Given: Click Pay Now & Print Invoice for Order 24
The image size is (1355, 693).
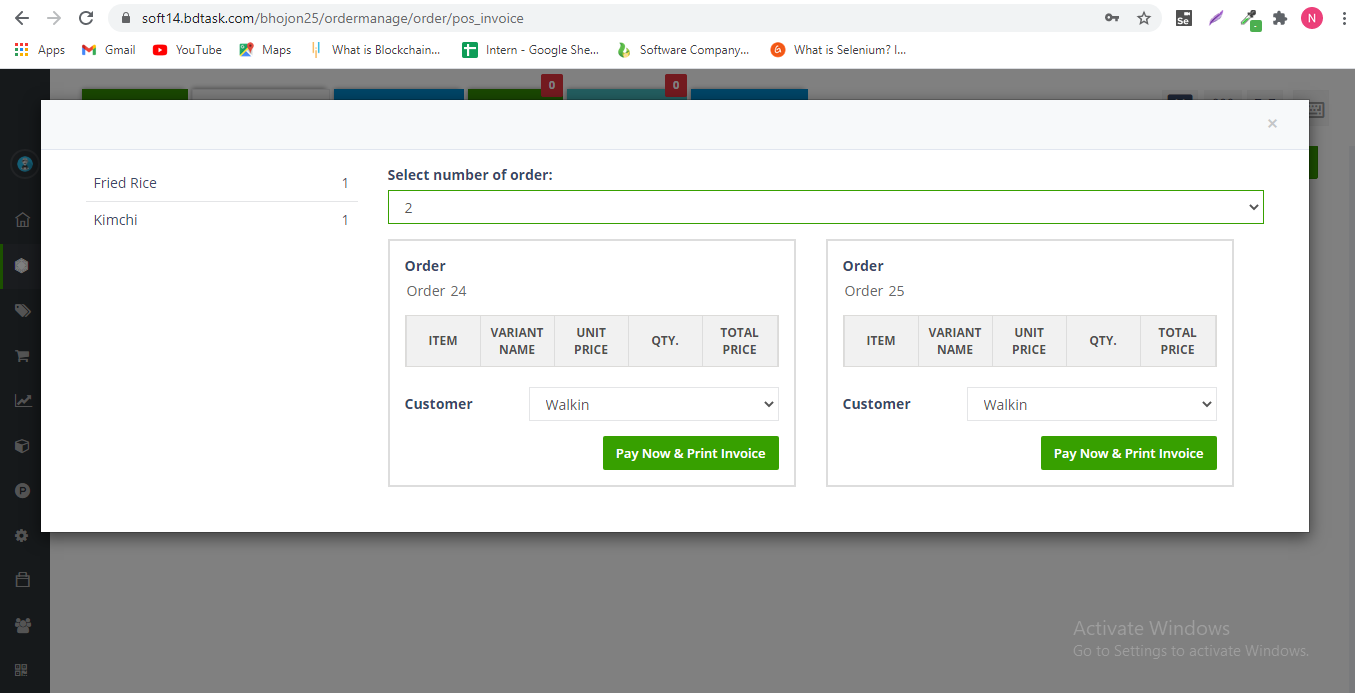Looking at the screenshot, I should 690,453.
